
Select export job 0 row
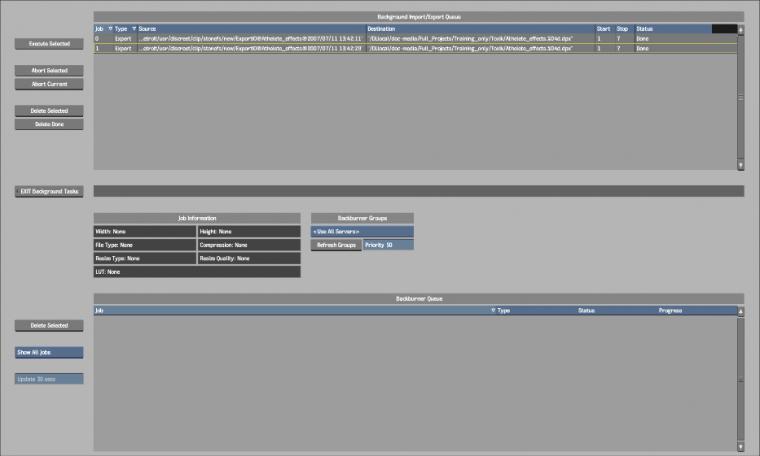pos(415,38)
